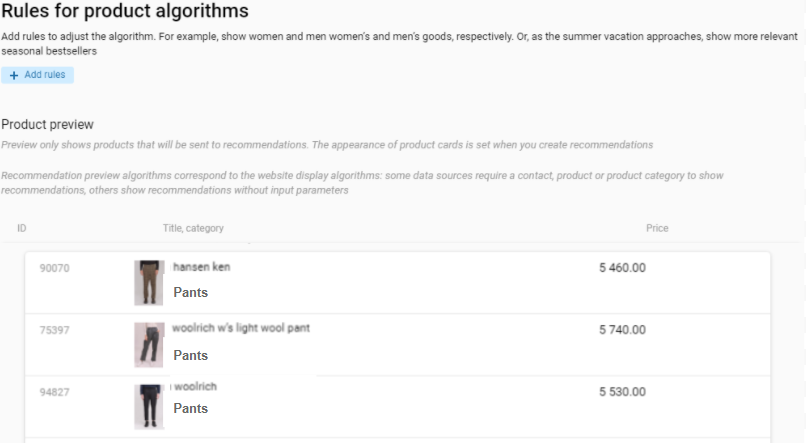
Task: Select the woolrich product title
Action: [195, 386]
